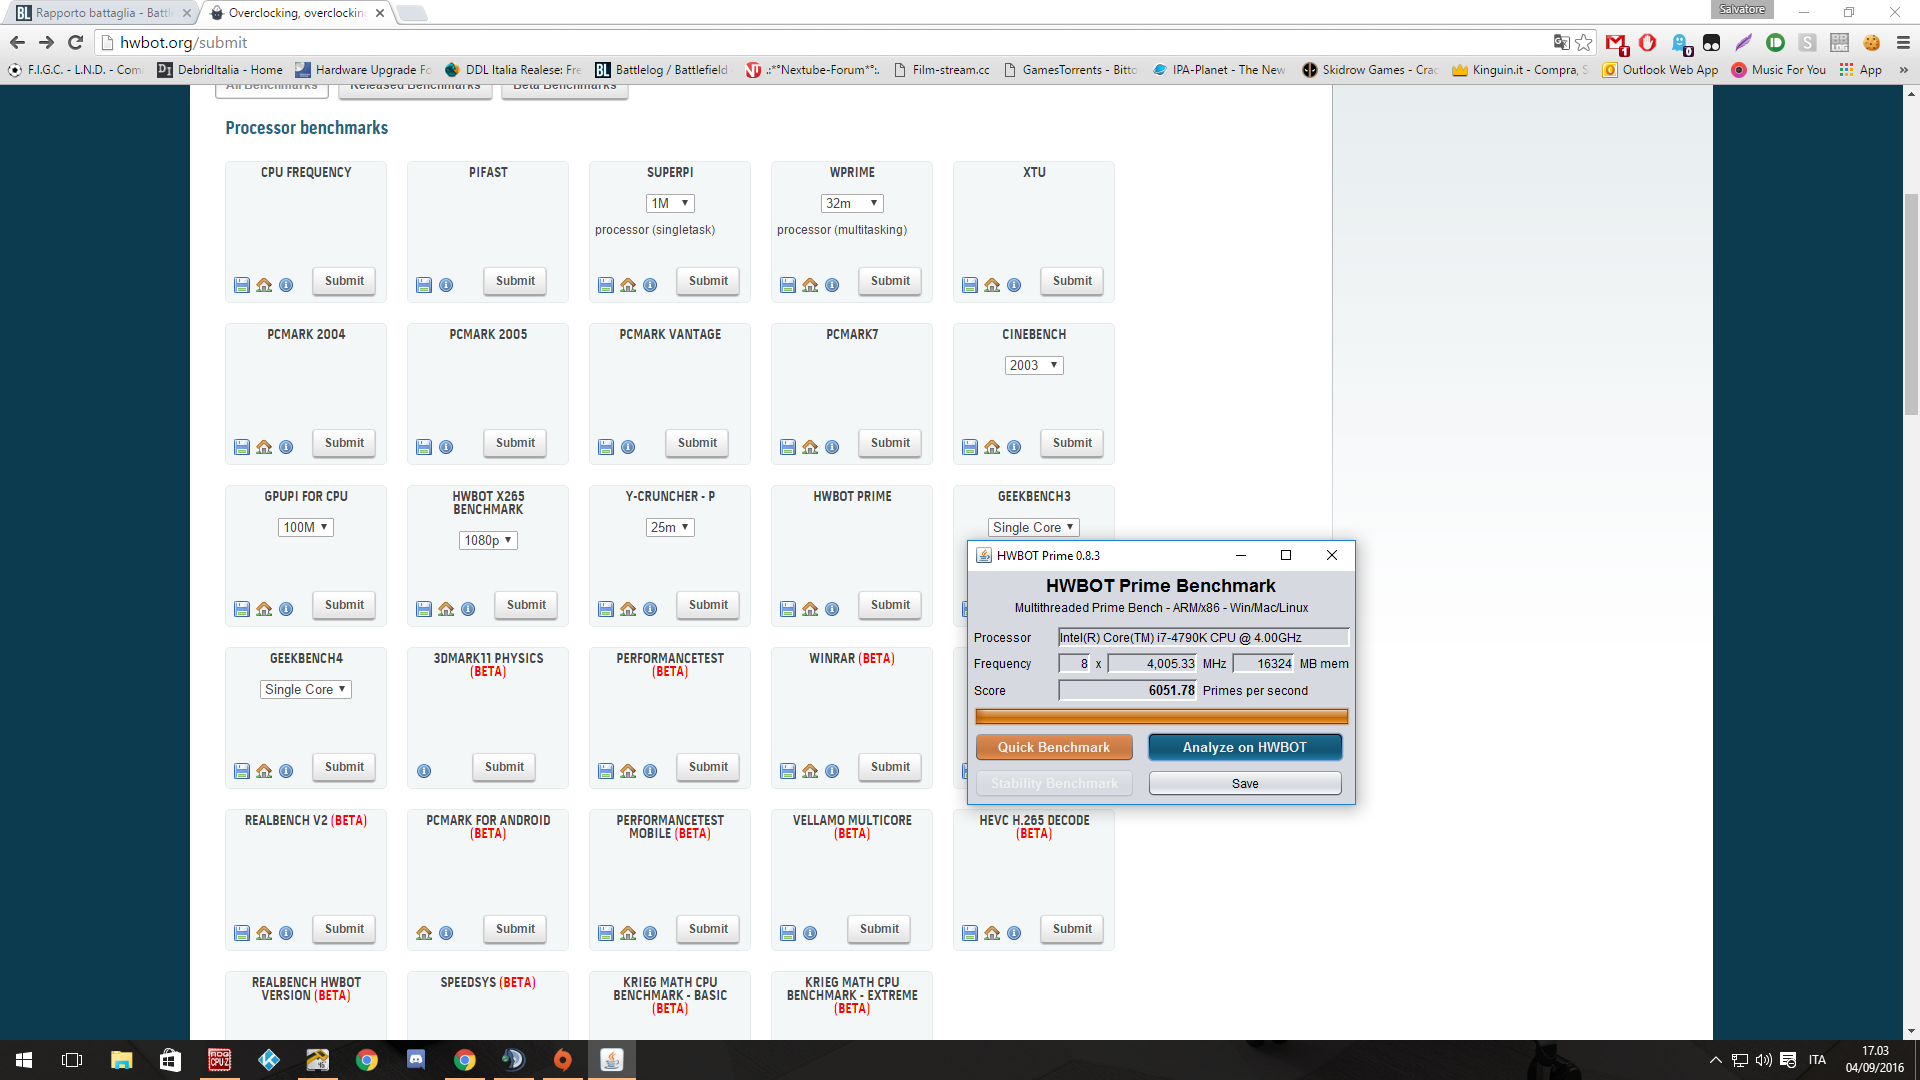Open the GPUPI FOR CPU 100M dropdown

306,527
